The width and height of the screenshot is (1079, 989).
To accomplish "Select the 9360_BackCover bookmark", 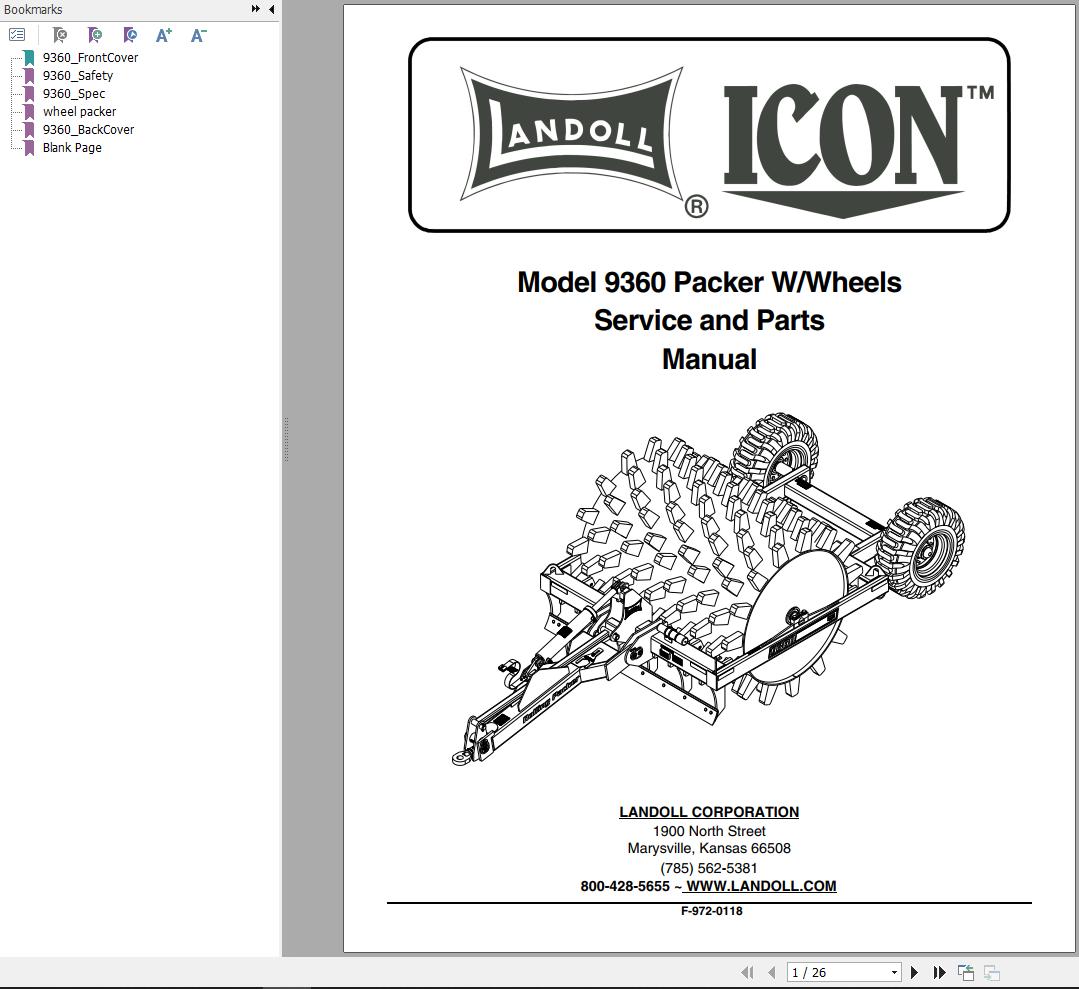I will 88,129.
